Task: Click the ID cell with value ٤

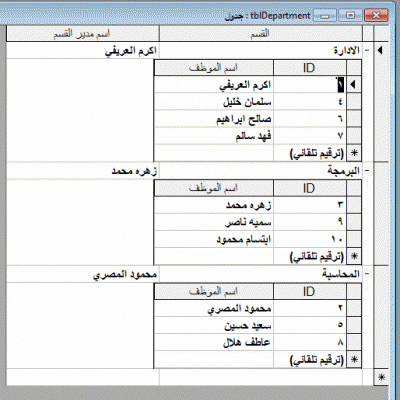Action: (x=310, y=102)
